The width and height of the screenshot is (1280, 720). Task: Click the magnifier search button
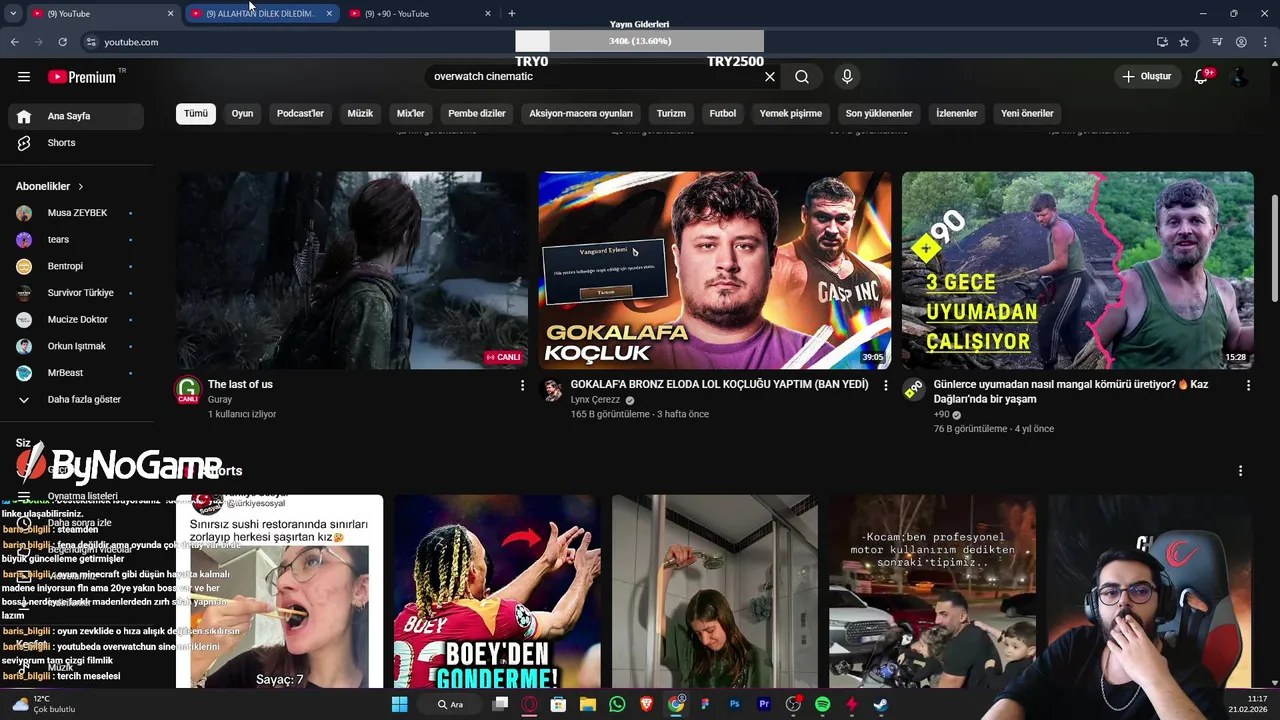802,77
